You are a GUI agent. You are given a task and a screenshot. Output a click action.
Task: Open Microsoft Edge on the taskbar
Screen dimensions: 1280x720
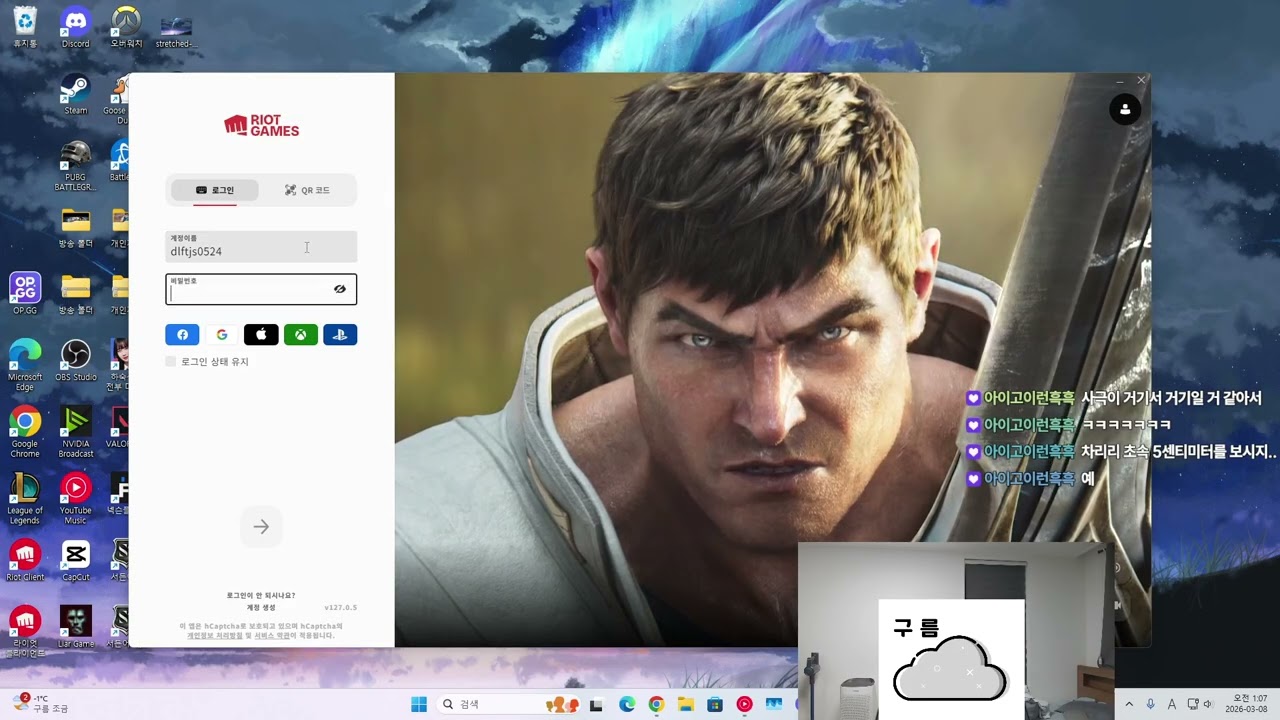point(627,704)
